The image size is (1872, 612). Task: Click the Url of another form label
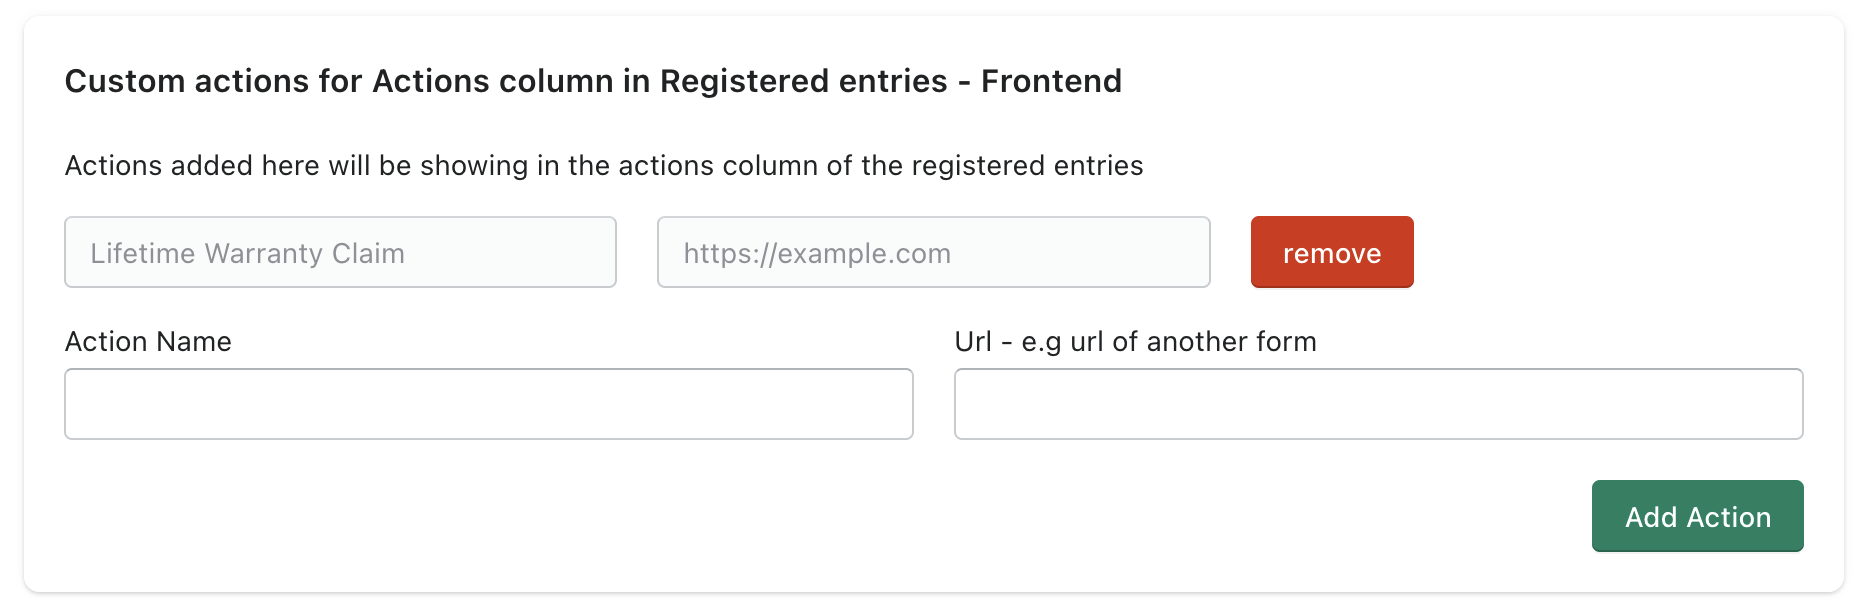[x=1135, y=342]
